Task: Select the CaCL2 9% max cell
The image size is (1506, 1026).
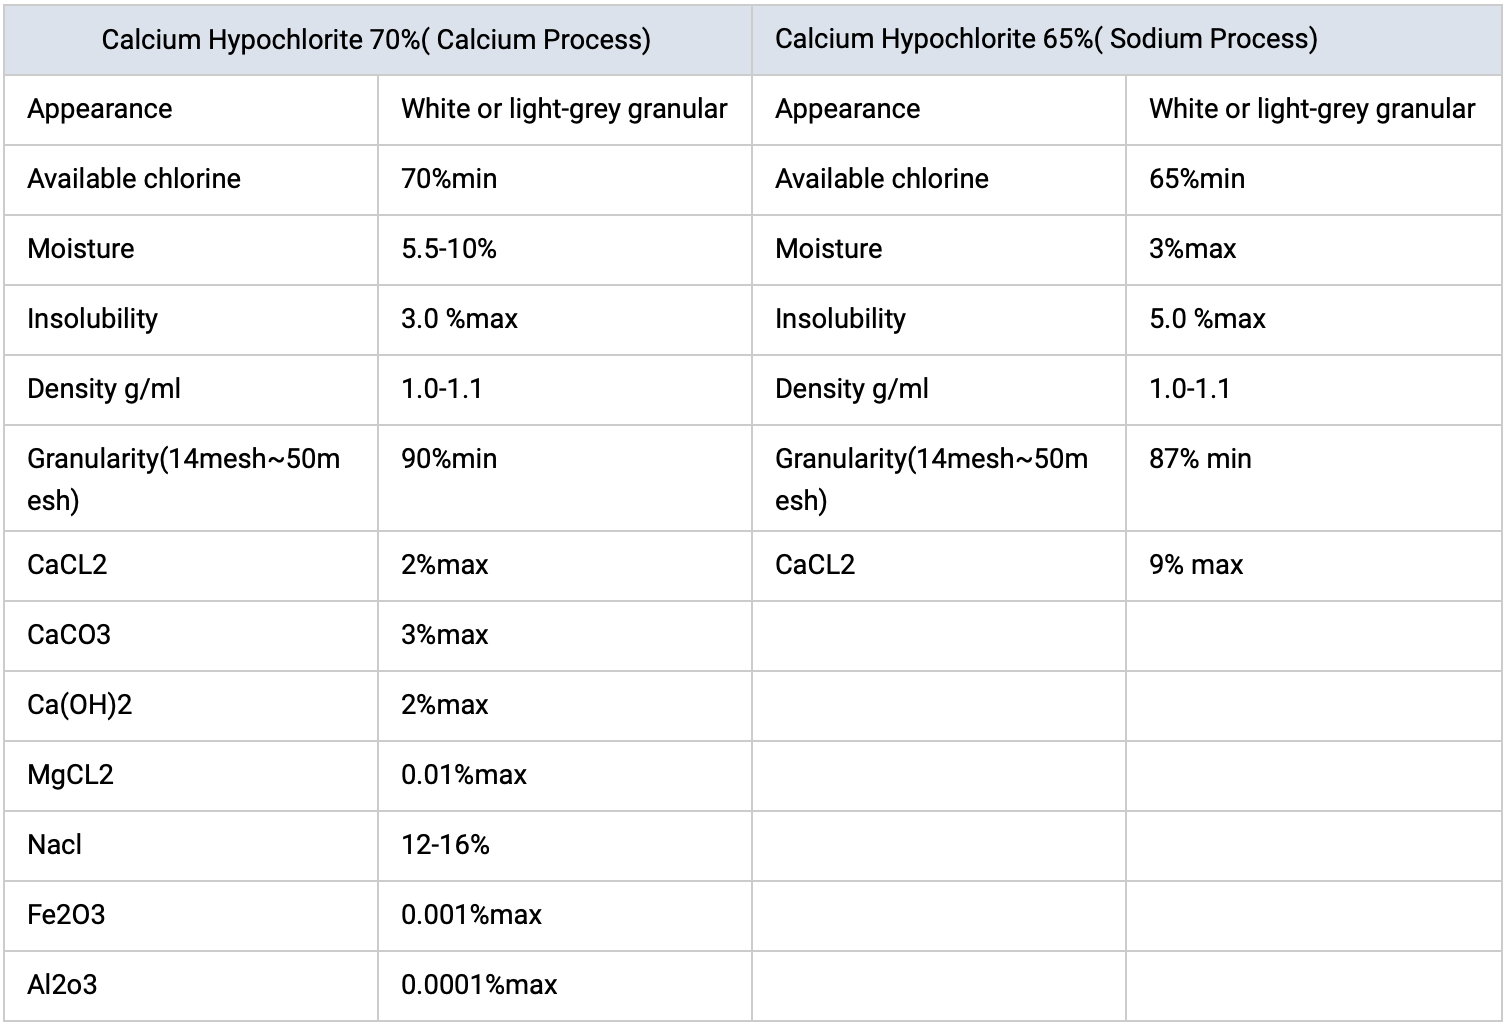Action: pyautogui.click(x=1313, y=565)
